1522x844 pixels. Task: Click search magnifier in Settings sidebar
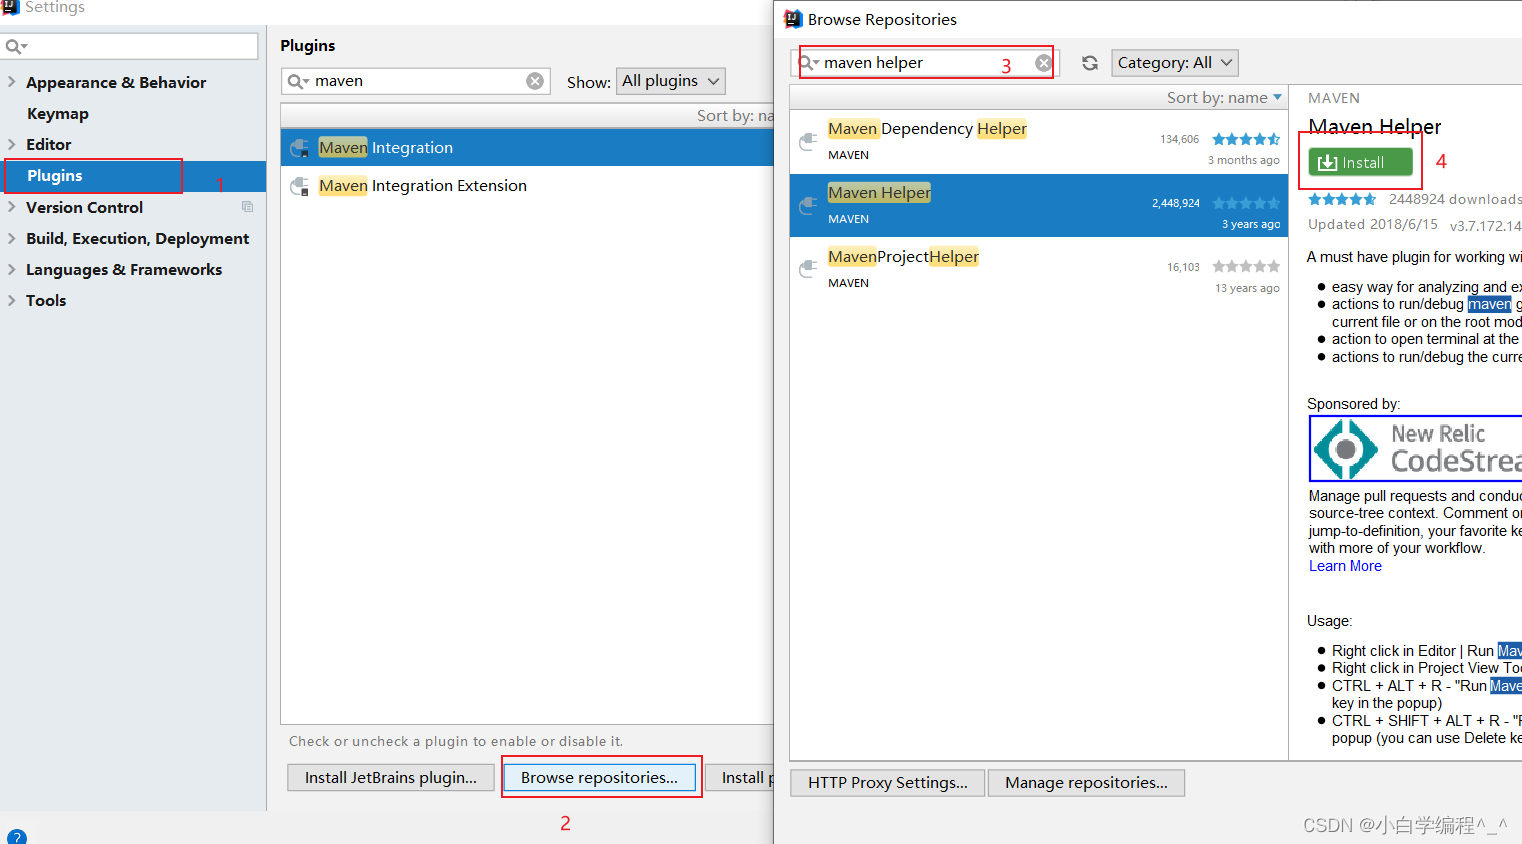coord(16,46)
